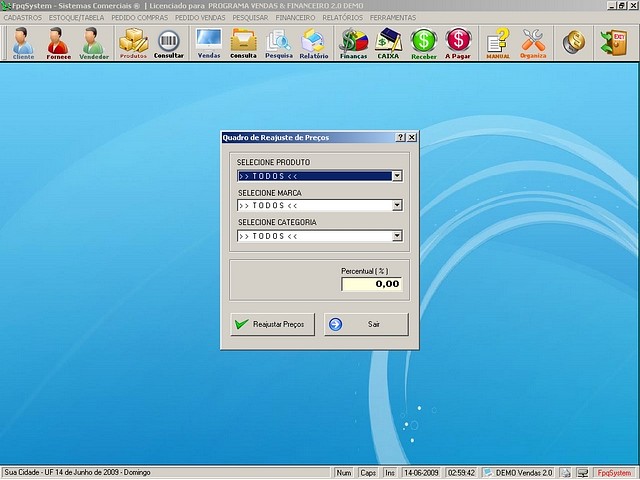The width and height of the screenshot is (640, 480).
Task: Click the Consultar barcode icon
Action: pyautogui.click(x=169, y=43)
